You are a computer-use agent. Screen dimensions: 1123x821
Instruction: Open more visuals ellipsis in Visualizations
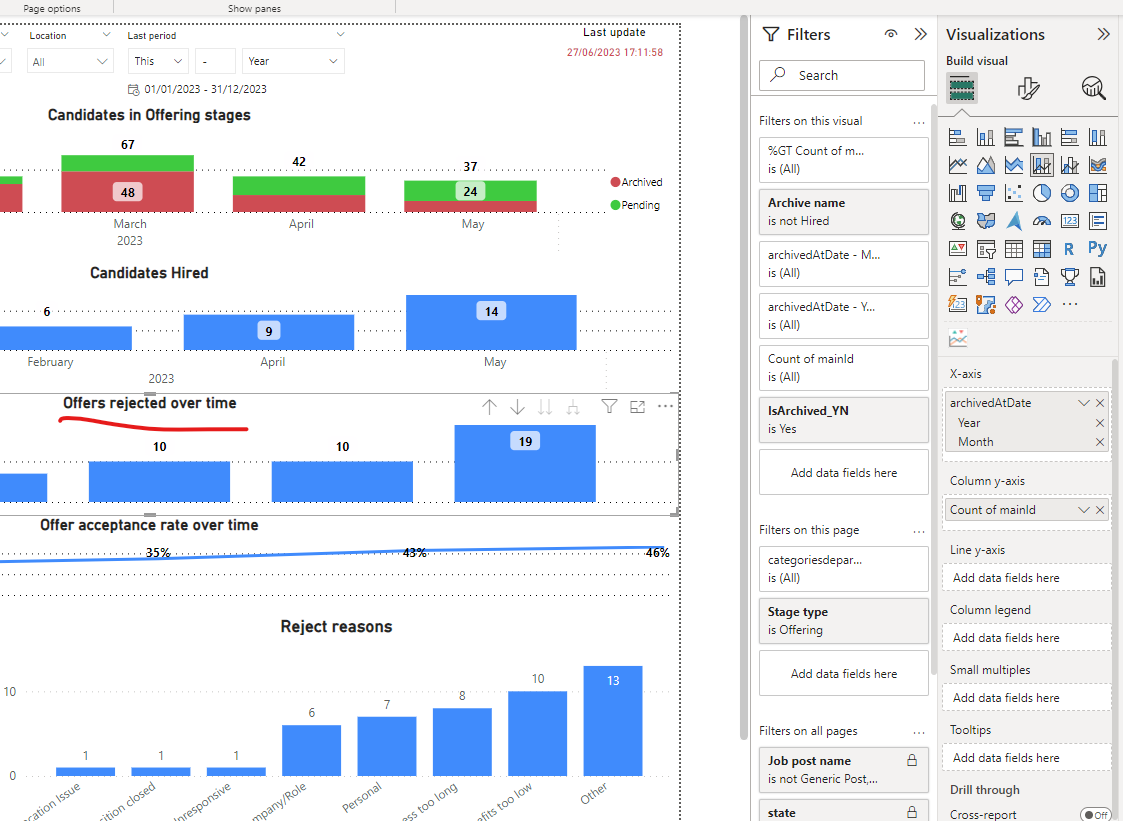click(1069, 304)
